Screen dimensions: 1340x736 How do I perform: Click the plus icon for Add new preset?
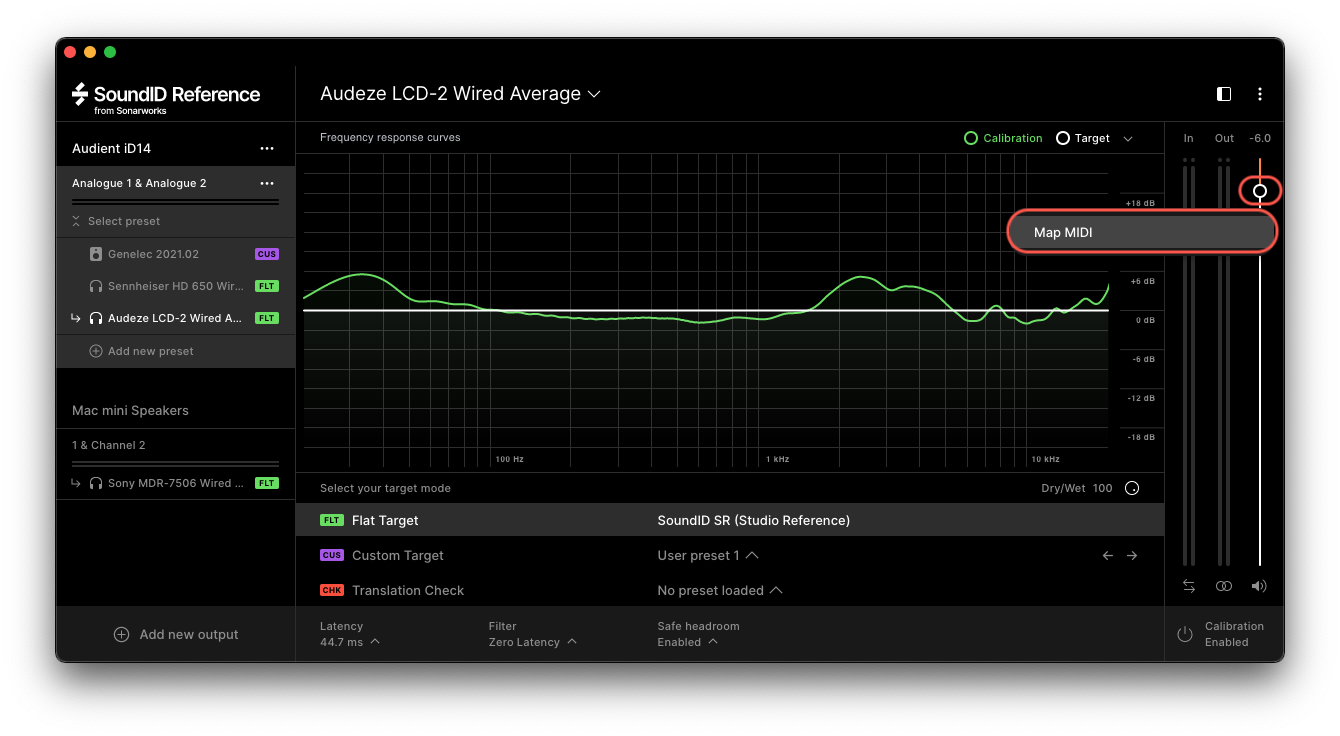96,351
